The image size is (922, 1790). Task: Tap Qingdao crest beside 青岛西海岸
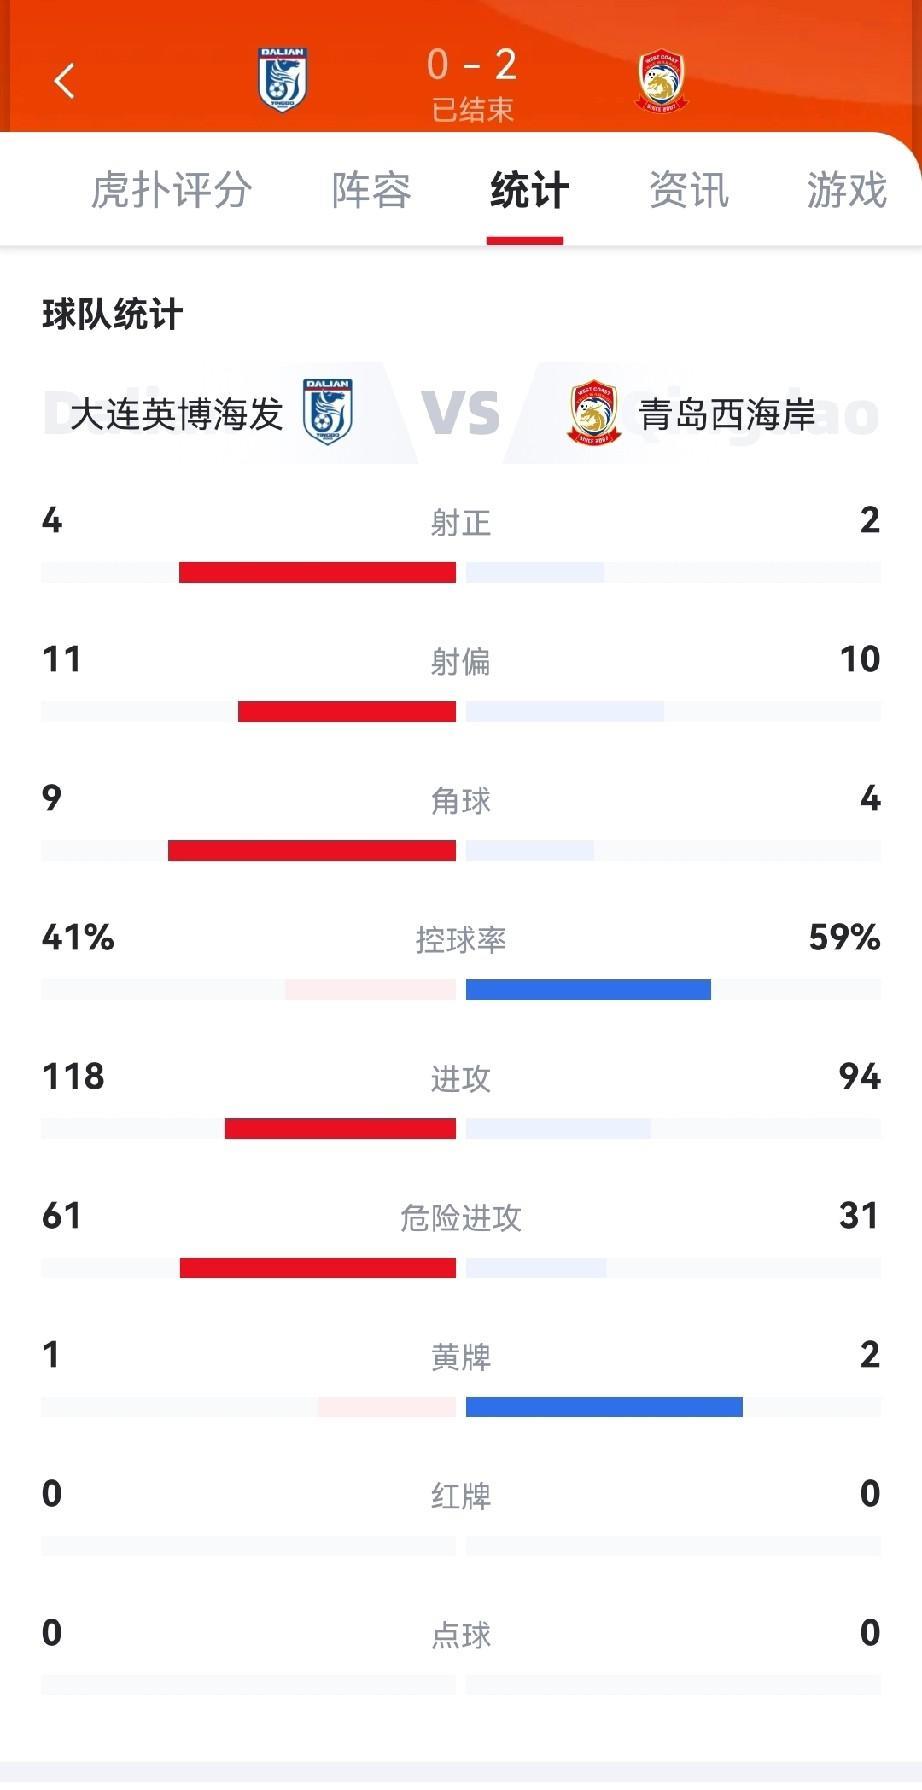[594, 413]
